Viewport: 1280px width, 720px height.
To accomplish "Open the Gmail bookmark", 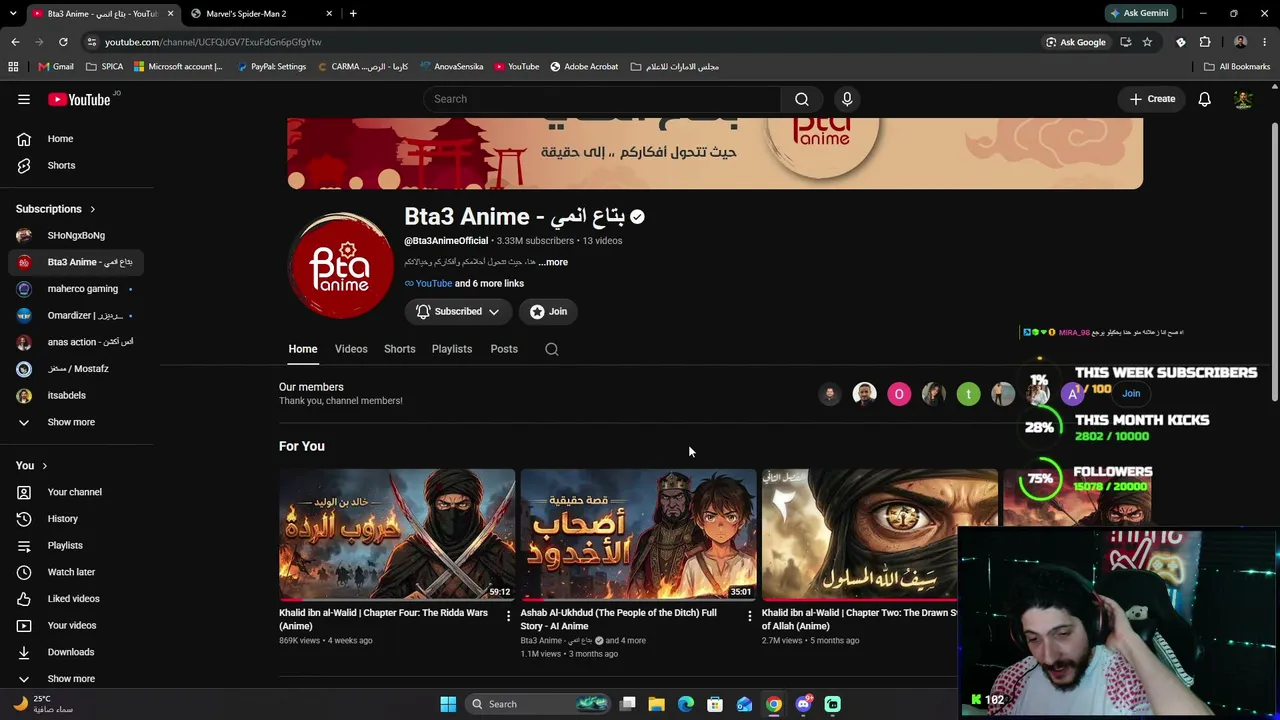I will (56, 67).
